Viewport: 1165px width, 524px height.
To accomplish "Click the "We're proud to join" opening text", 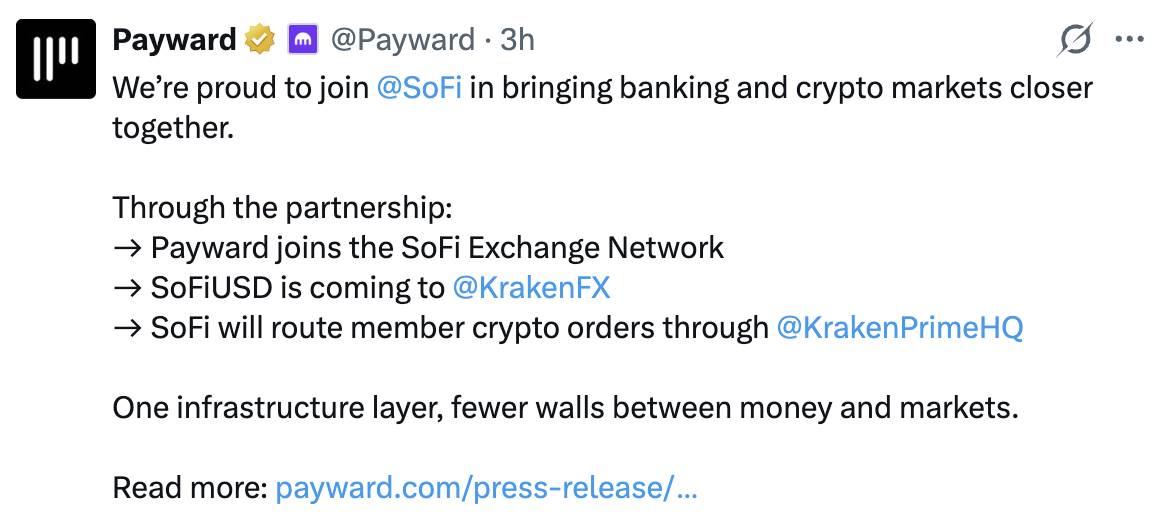I will click(x=241, y=88).
